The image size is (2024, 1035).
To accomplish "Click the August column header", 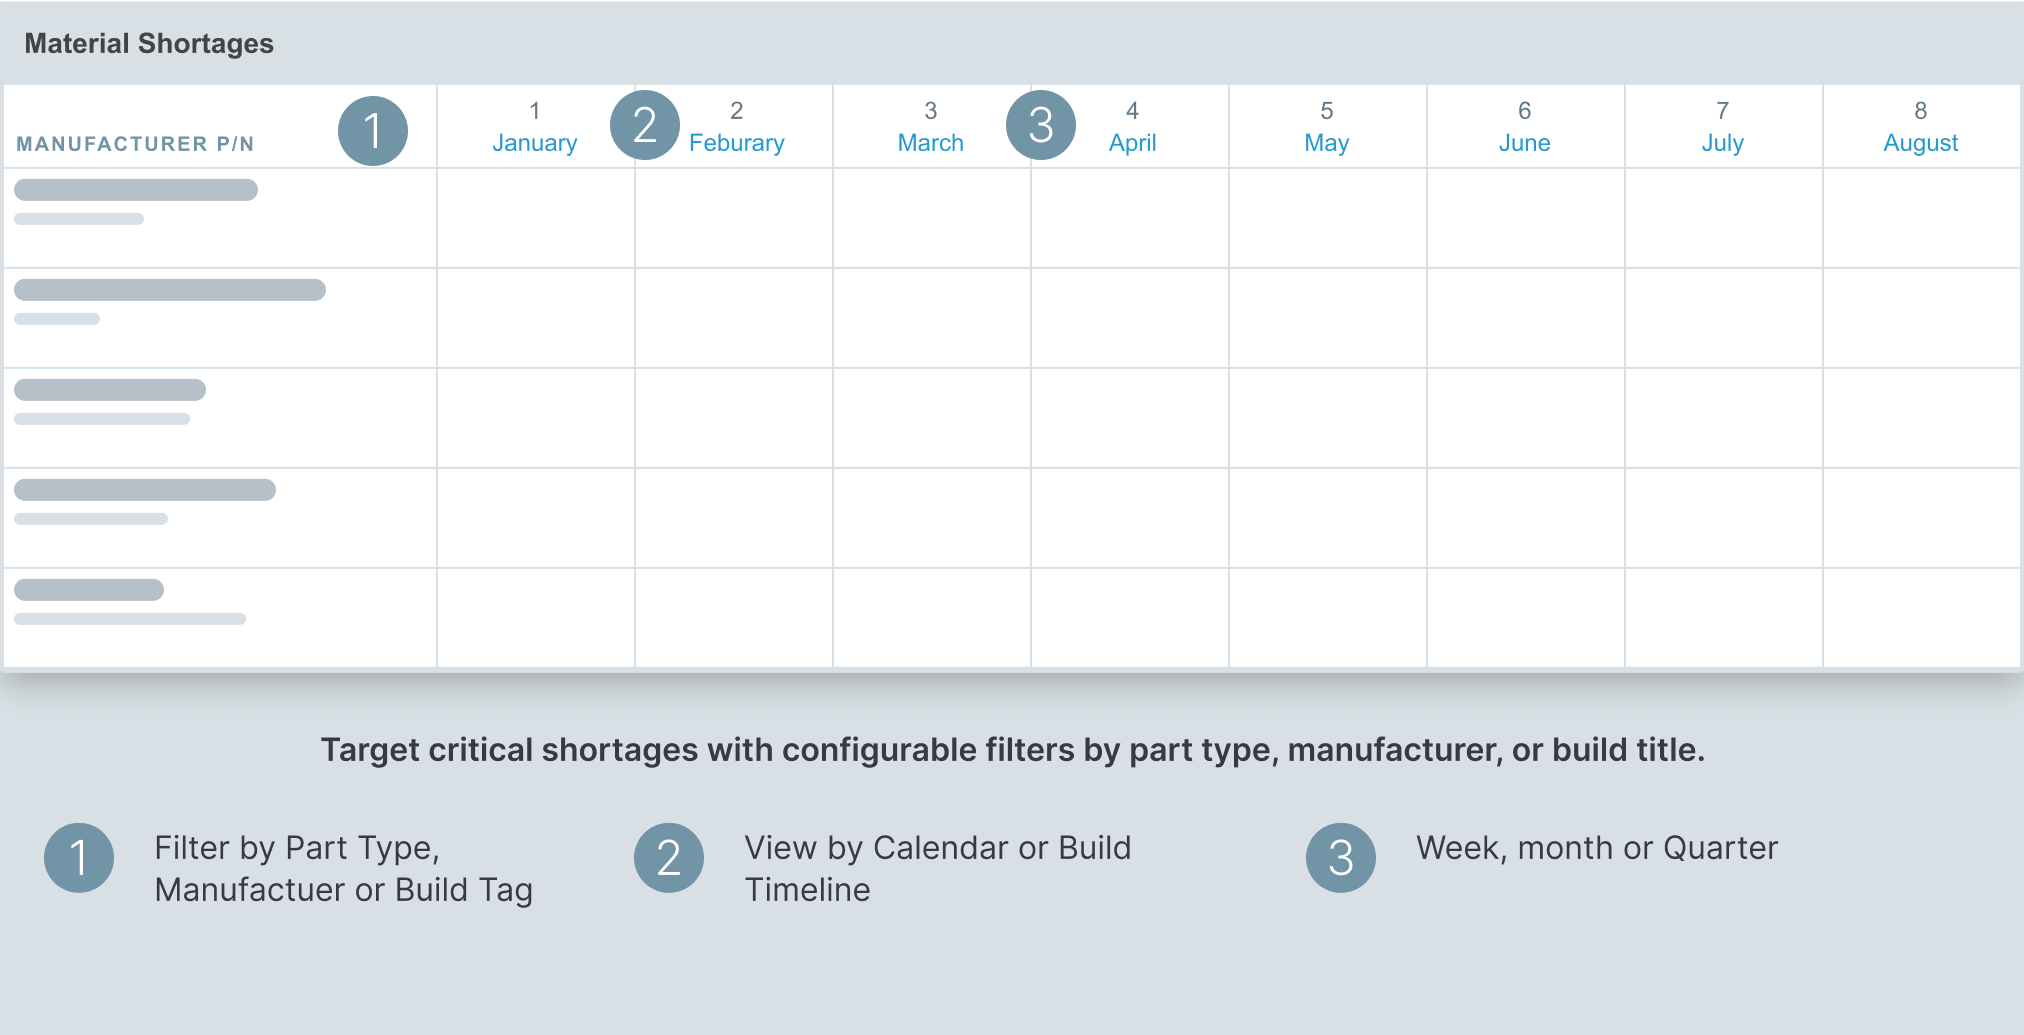I will point(1921,127).
